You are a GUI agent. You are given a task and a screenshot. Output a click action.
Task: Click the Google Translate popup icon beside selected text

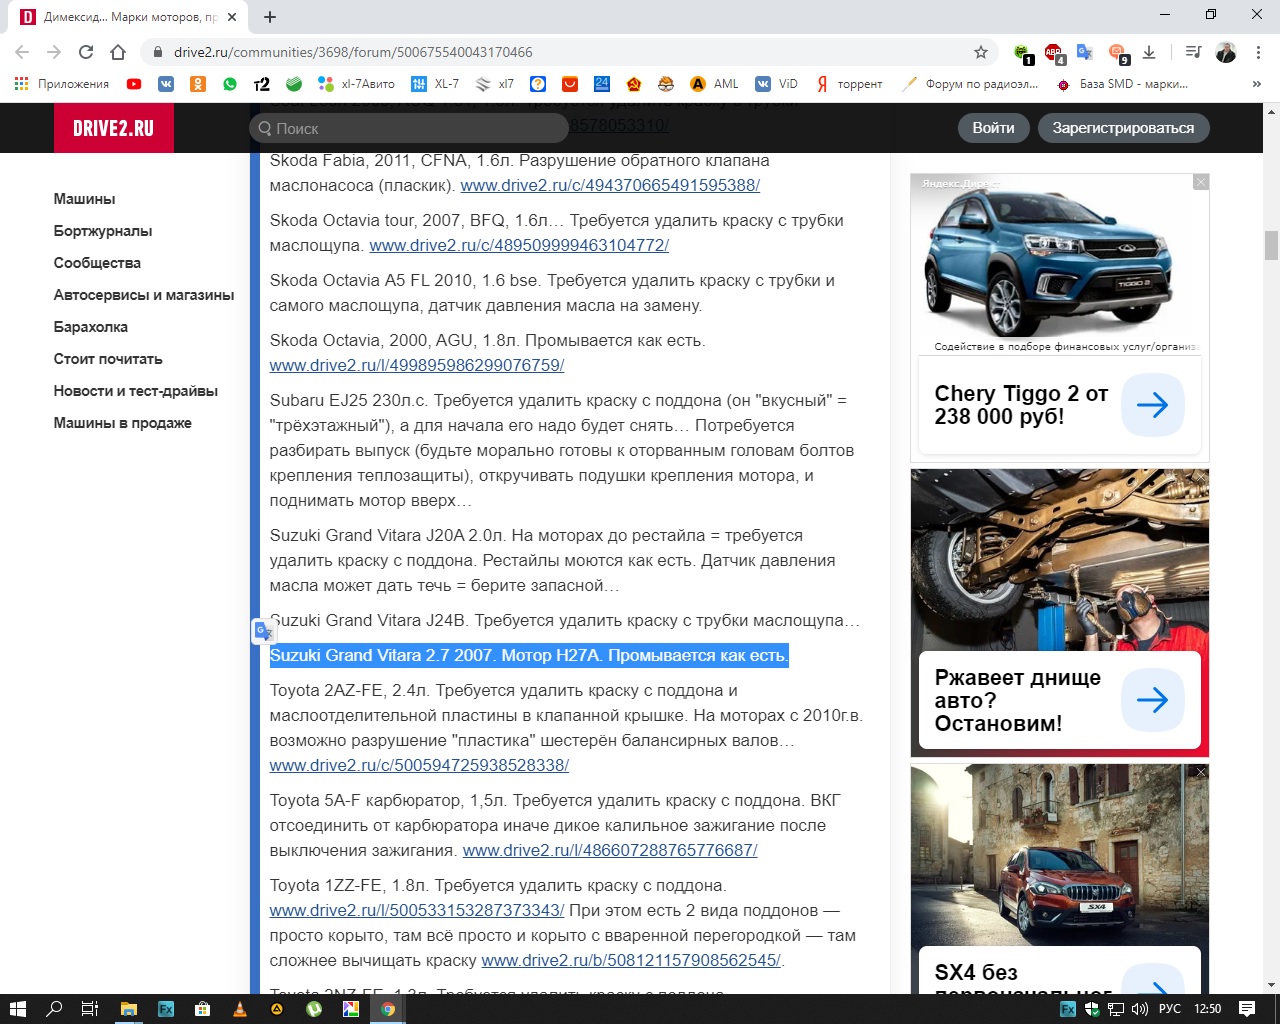(x=263, y=631)
